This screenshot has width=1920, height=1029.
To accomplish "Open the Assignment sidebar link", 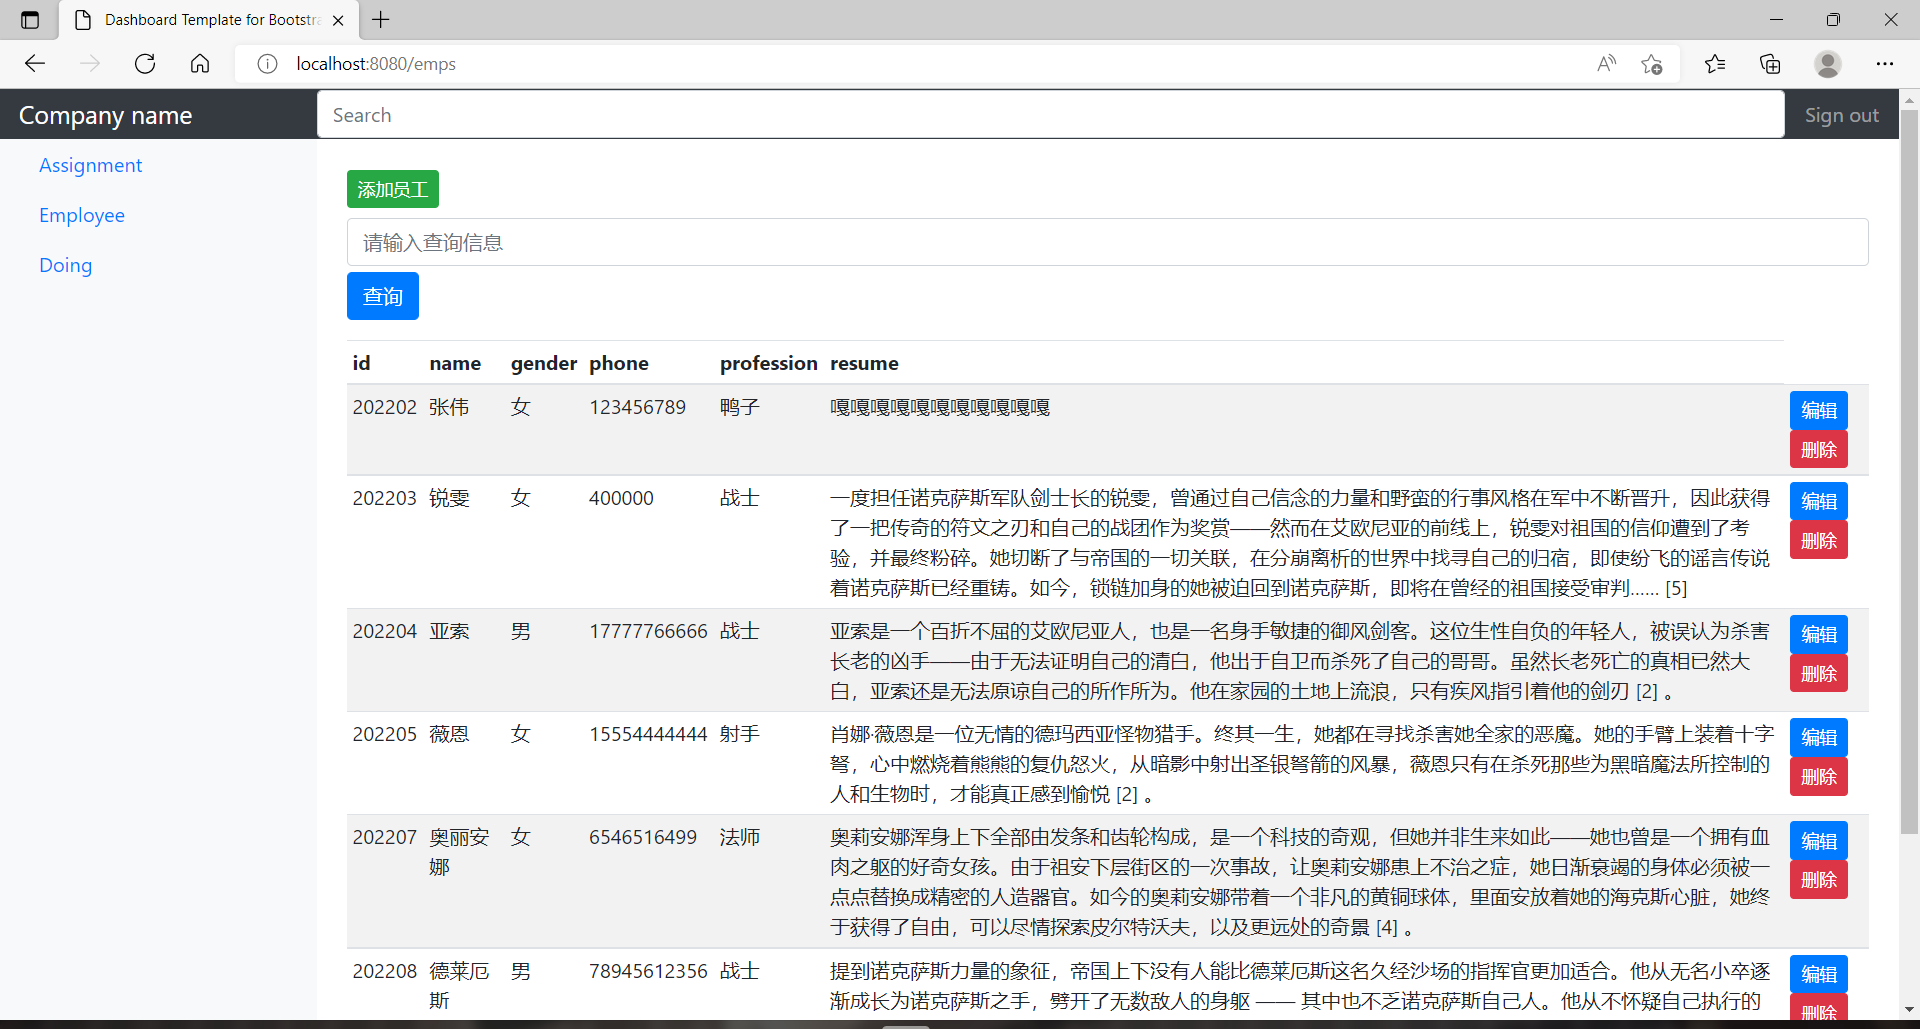I will point(90,165).
